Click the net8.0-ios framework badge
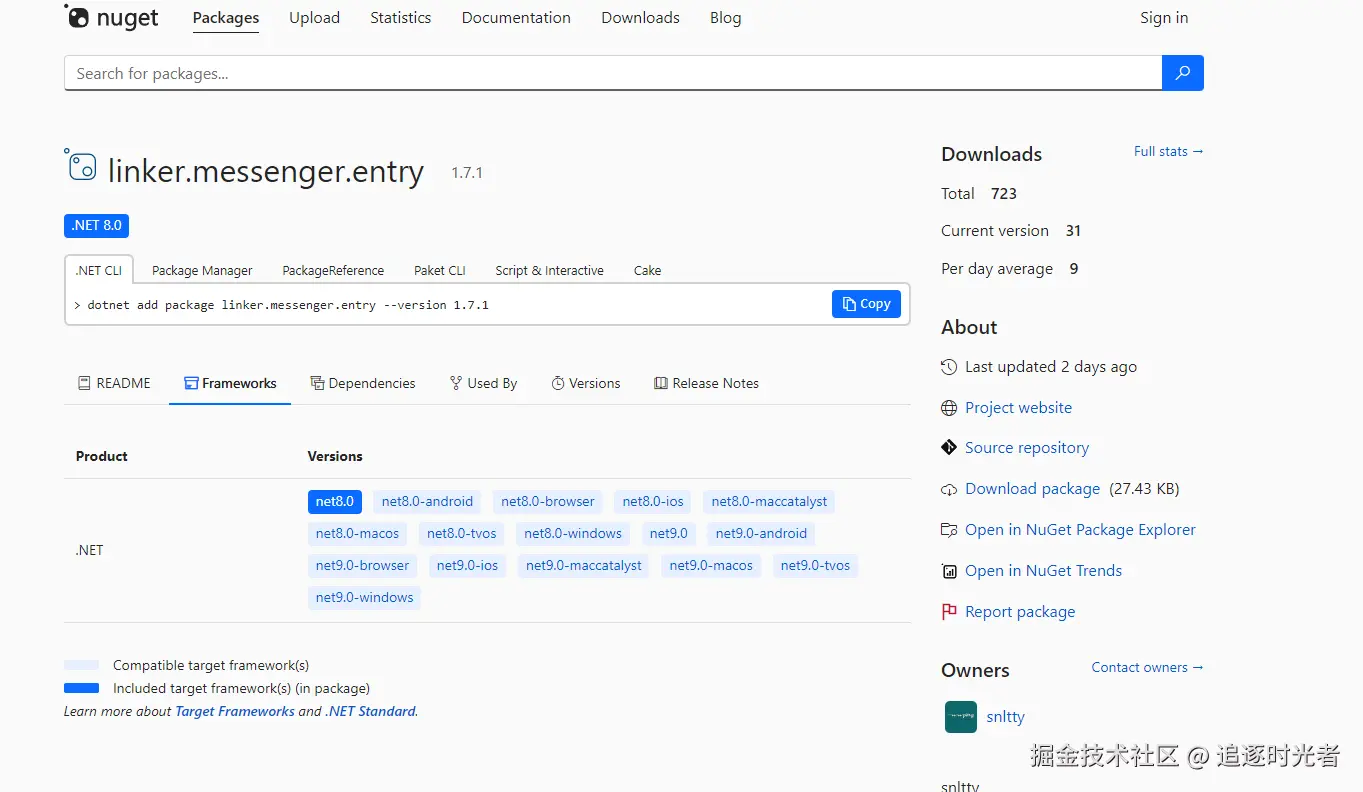The height and width of the screenshot is (792, 1363). (653, 502)
